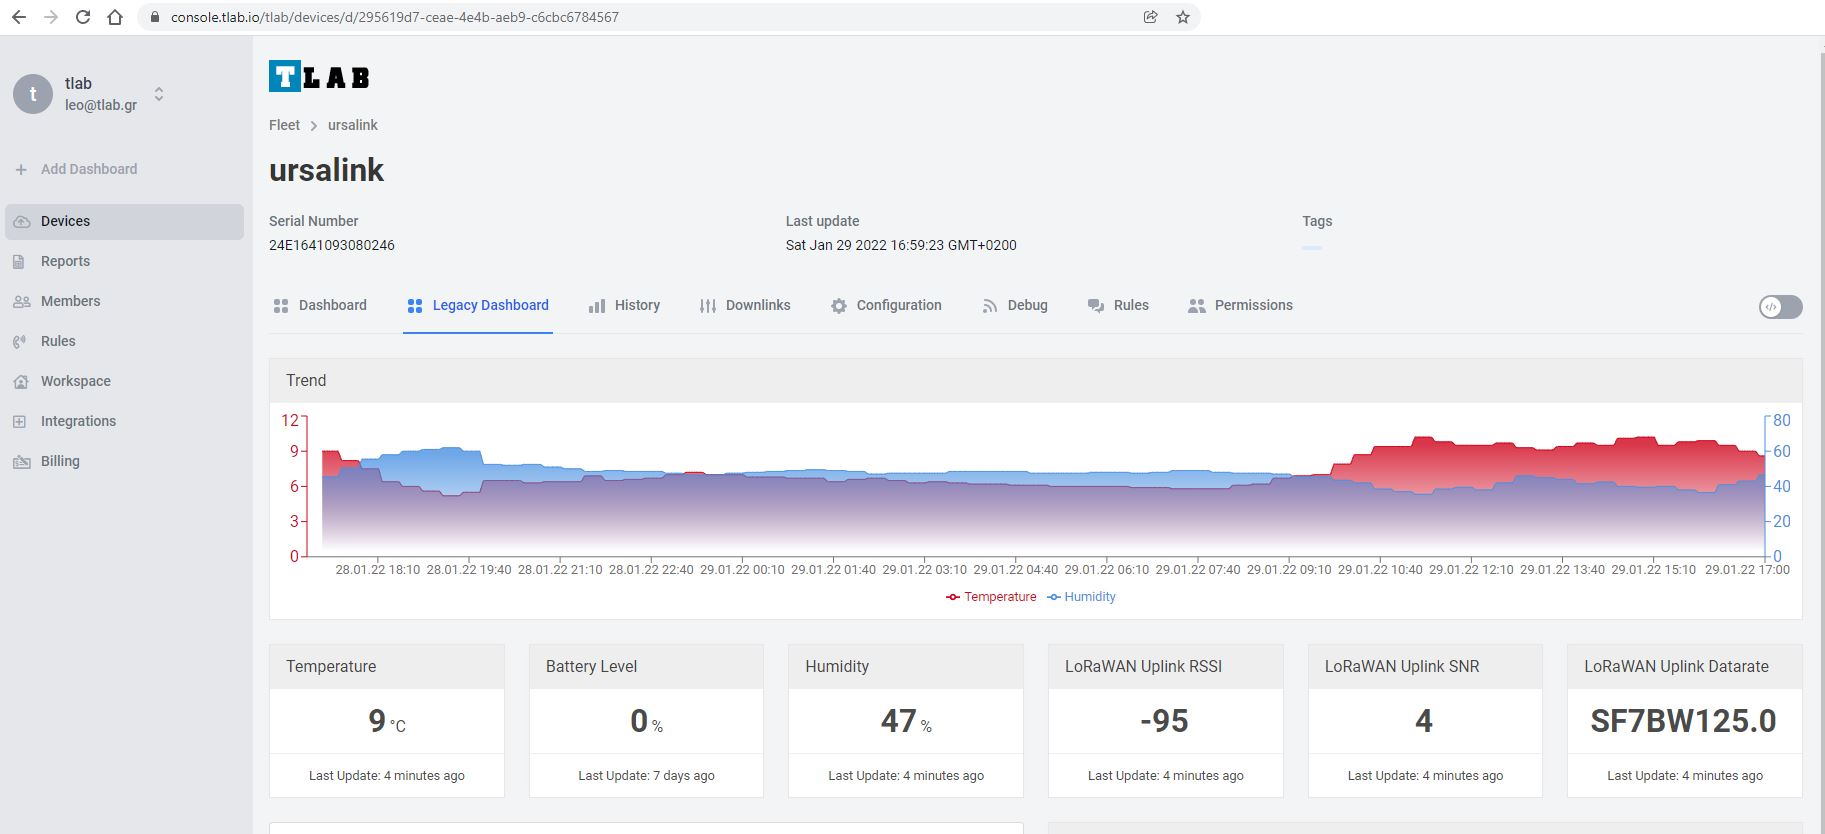Viewport: 1825px width, 834px height.
Task: Click the ursalink page title
Action: click(327, 170)
